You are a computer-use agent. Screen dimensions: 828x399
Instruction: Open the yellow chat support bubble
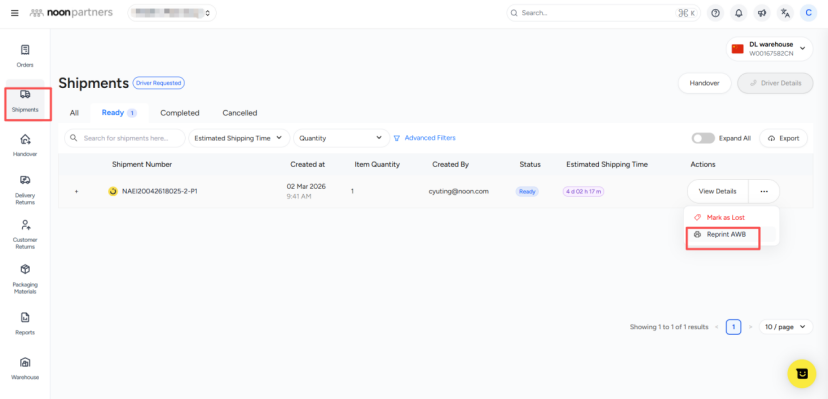click(x=802, y=374)
